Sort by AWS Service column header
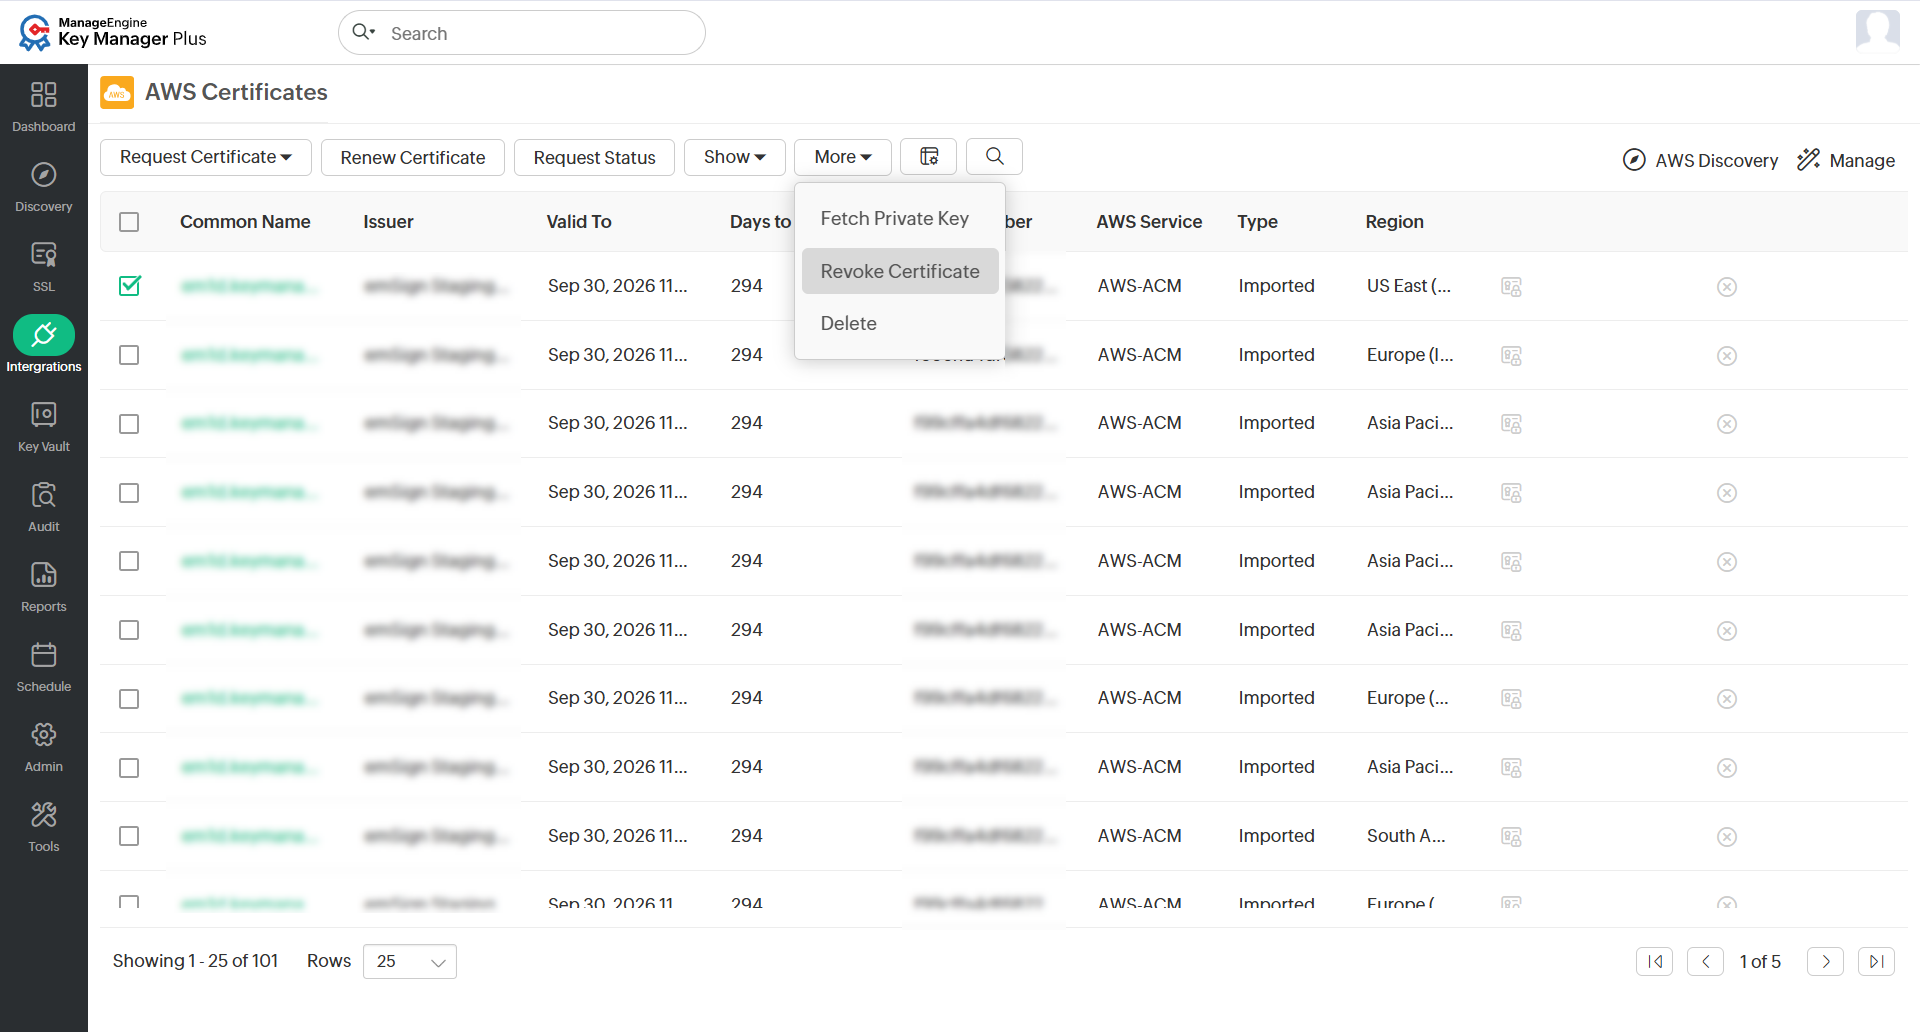This screenshot has height=1032, width=1920. coord(1149,222)
